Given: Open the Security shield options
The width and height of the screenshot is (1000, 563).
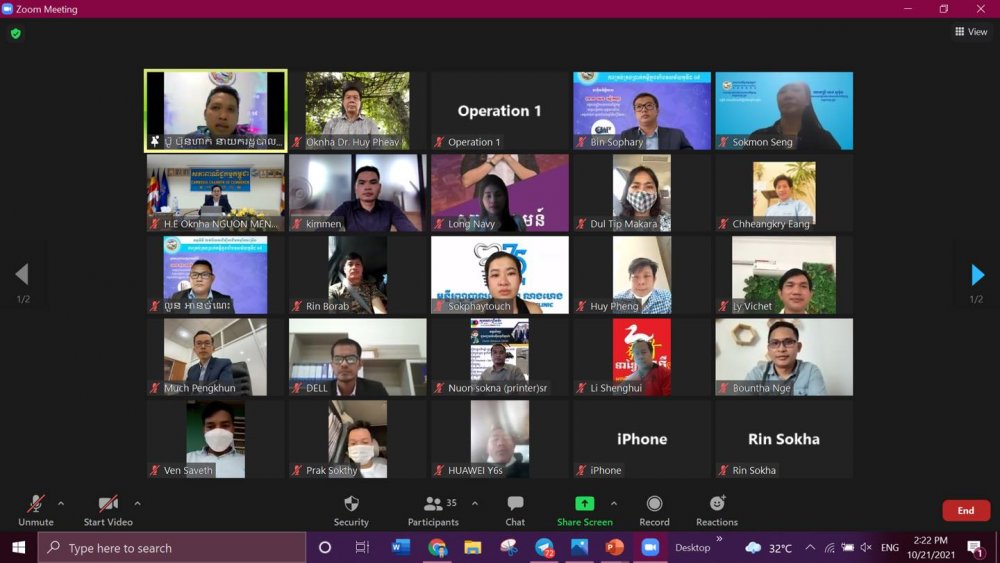Looking at the screenshot, I should coord(351,505).
